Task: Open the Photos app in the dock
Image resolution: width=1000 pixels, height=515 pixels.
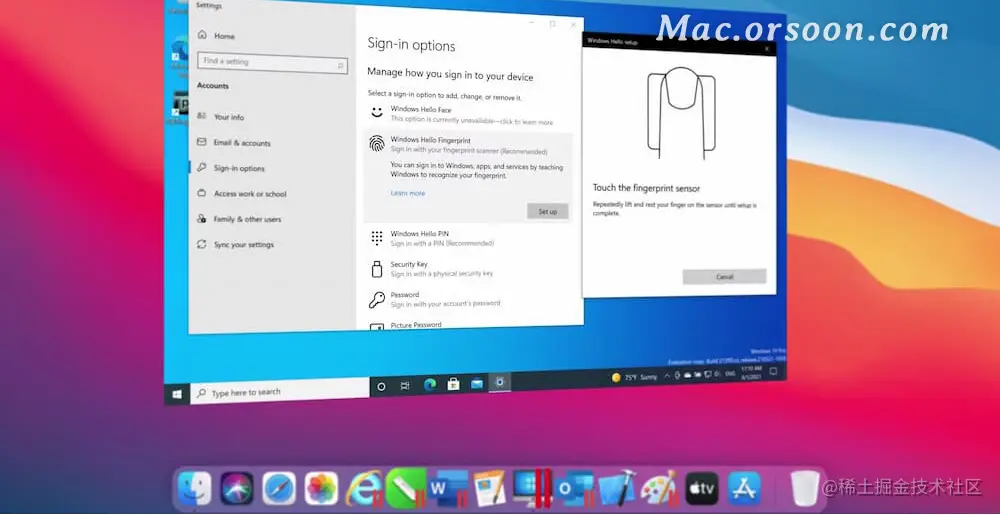Action: [x=321, y=489]
